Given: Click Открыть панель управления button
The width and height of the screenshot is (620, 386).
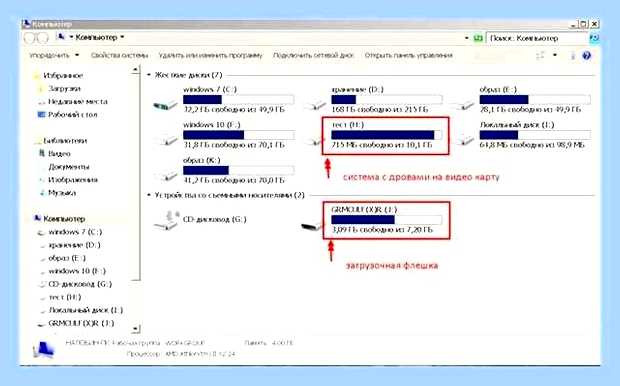Looking at the screenshot, I should coord(408,55).
